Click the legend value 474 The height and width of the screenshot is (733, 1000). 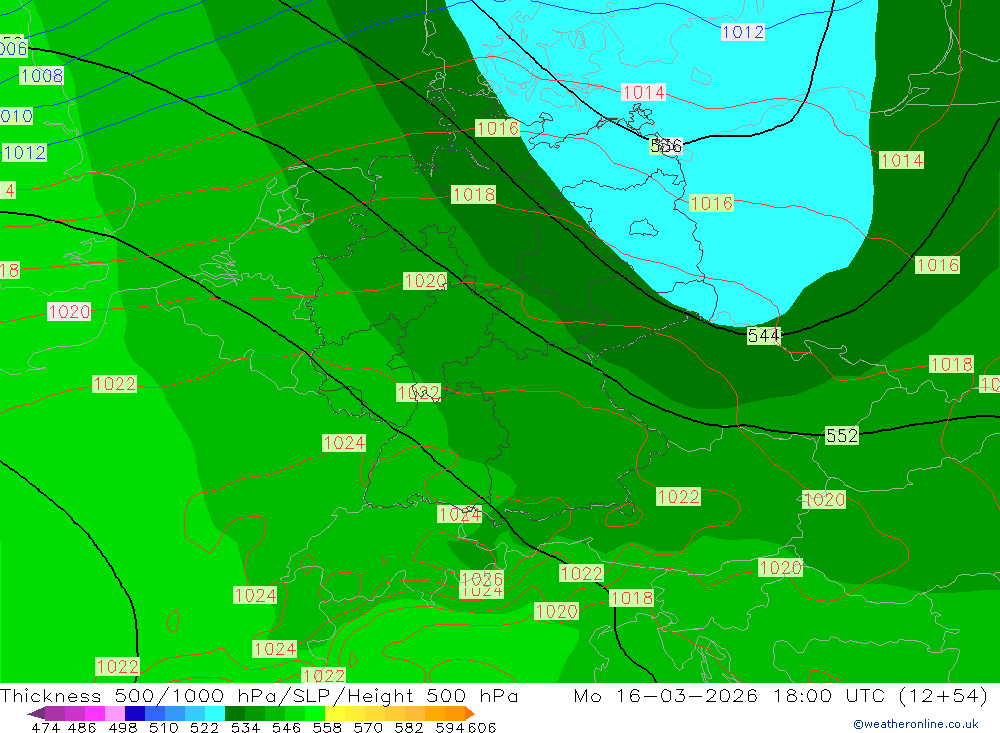tap(45, 727)
